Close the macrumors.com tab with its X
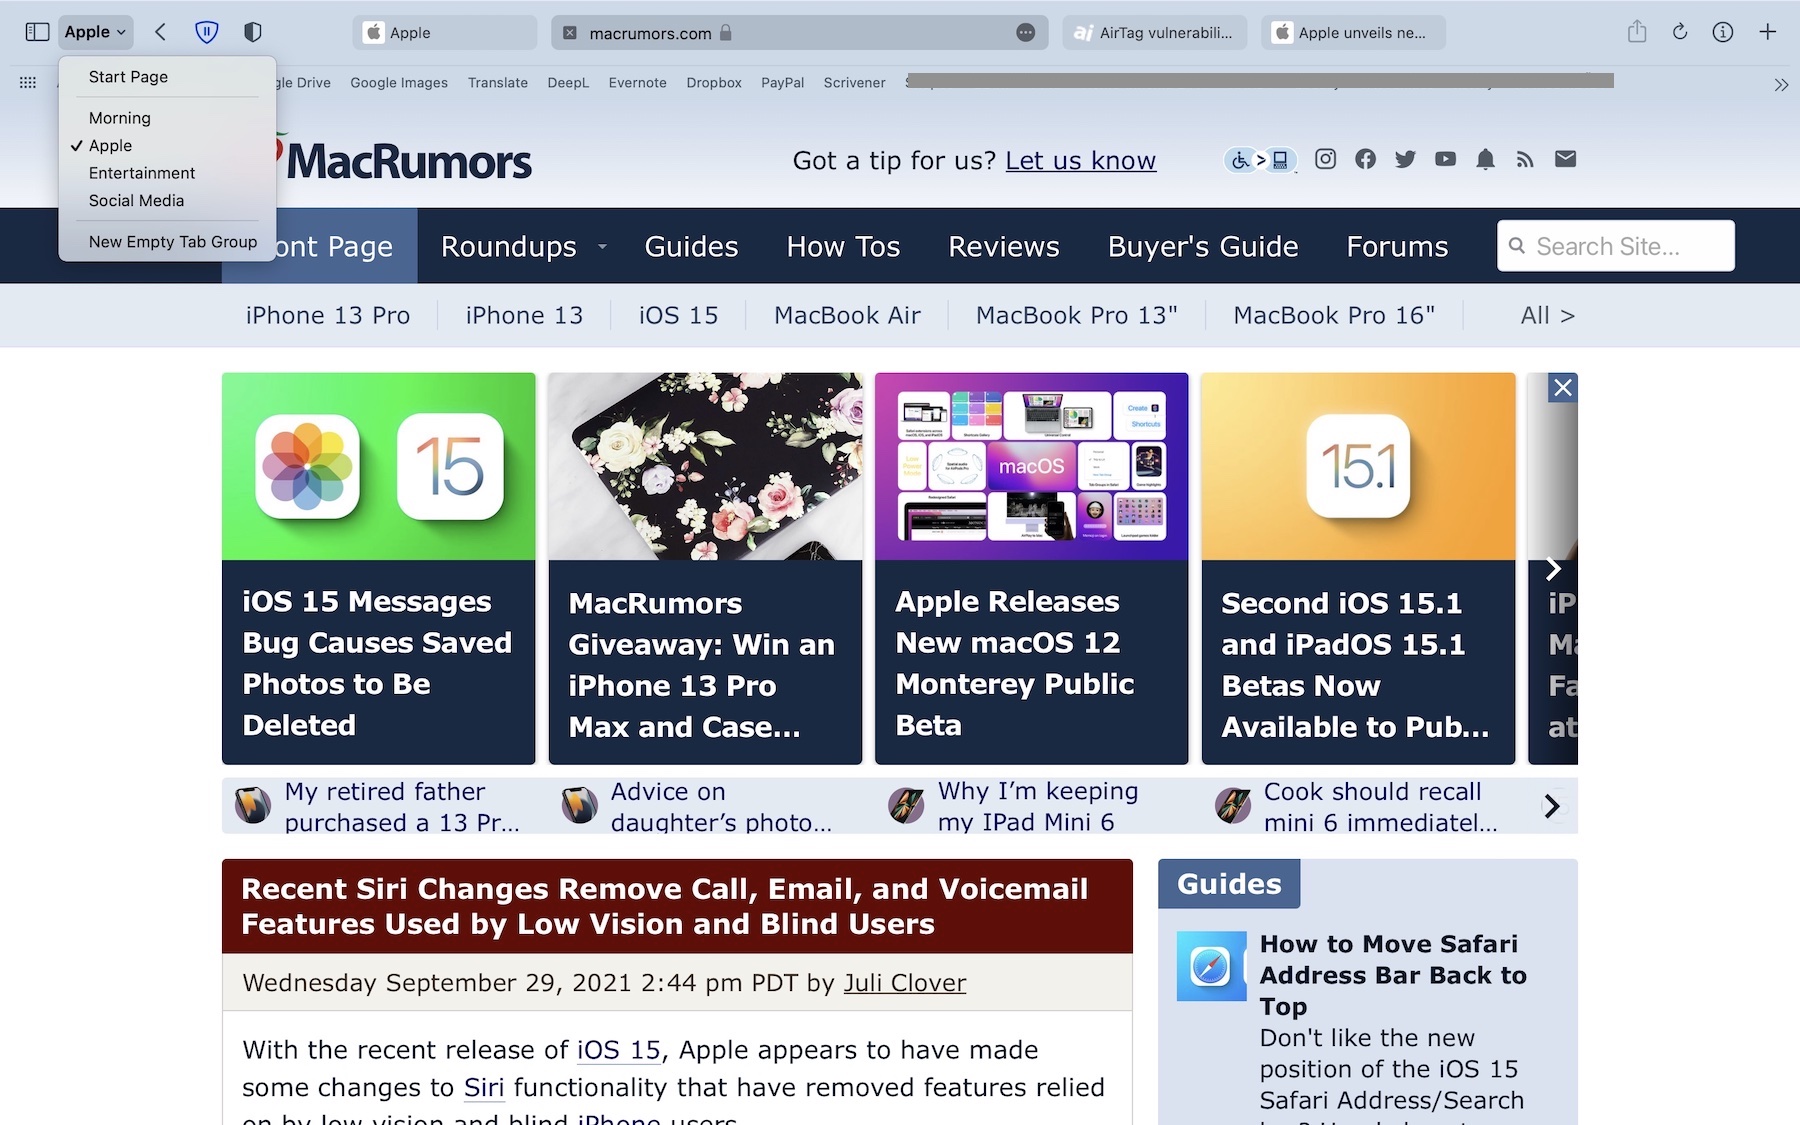The height and width of the screenshot is (1125, 1800). (x=569, y=33)
